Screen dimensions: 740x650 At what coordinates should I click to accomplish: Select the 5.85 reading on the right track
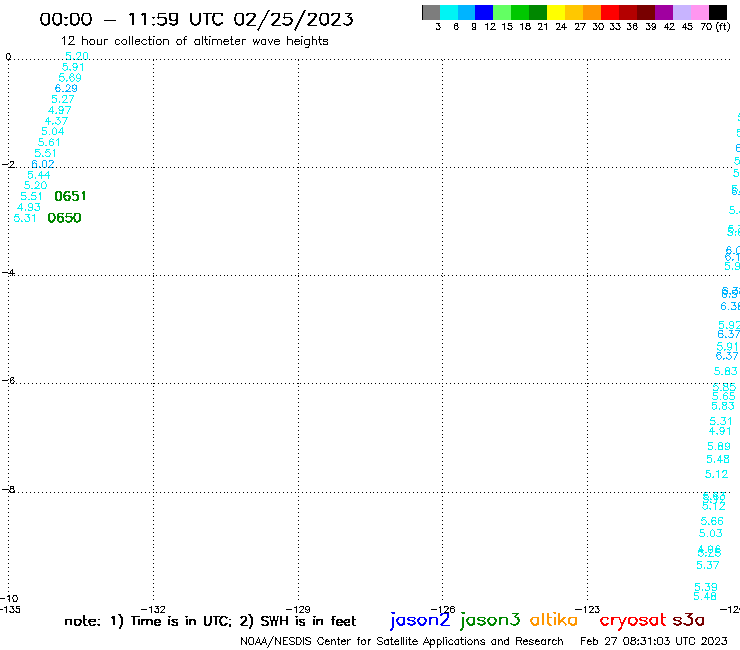[x=724, y=387]
